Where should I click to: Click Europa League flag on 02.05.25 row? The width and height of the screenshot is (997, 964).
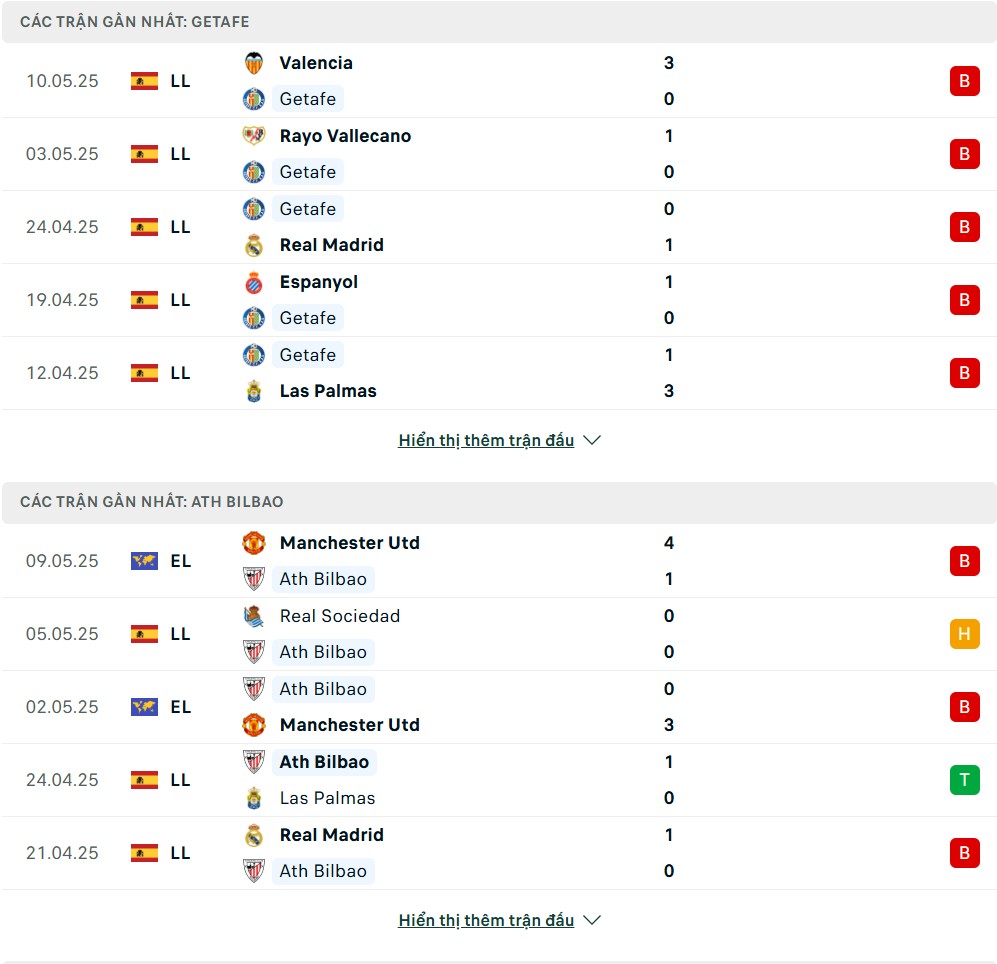144,706
